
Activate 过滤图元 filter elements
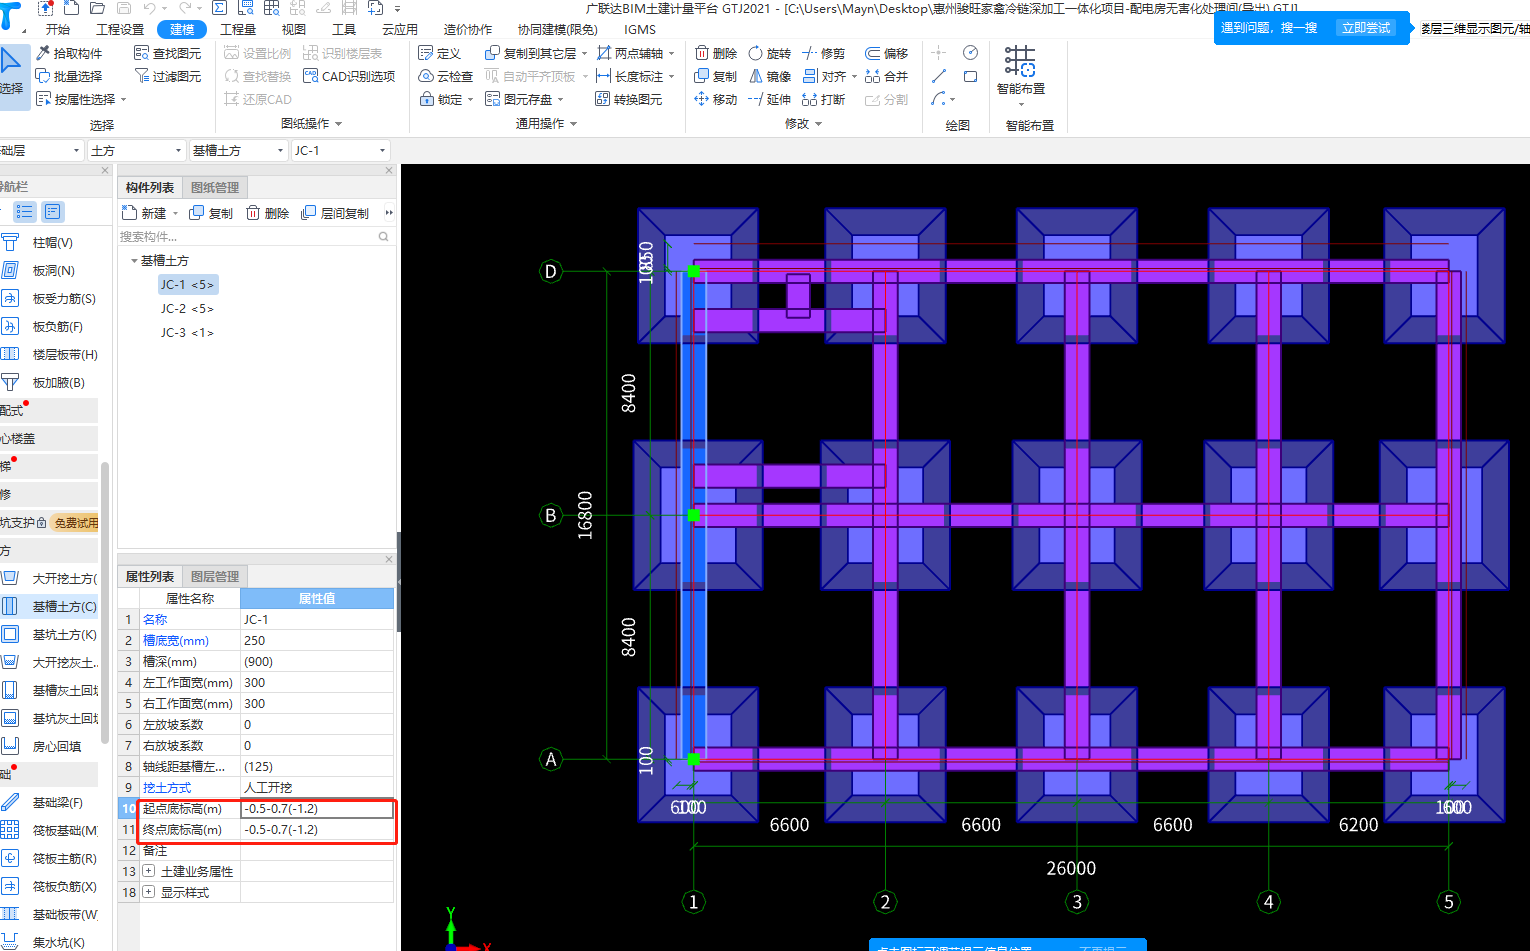pos(168,76)
